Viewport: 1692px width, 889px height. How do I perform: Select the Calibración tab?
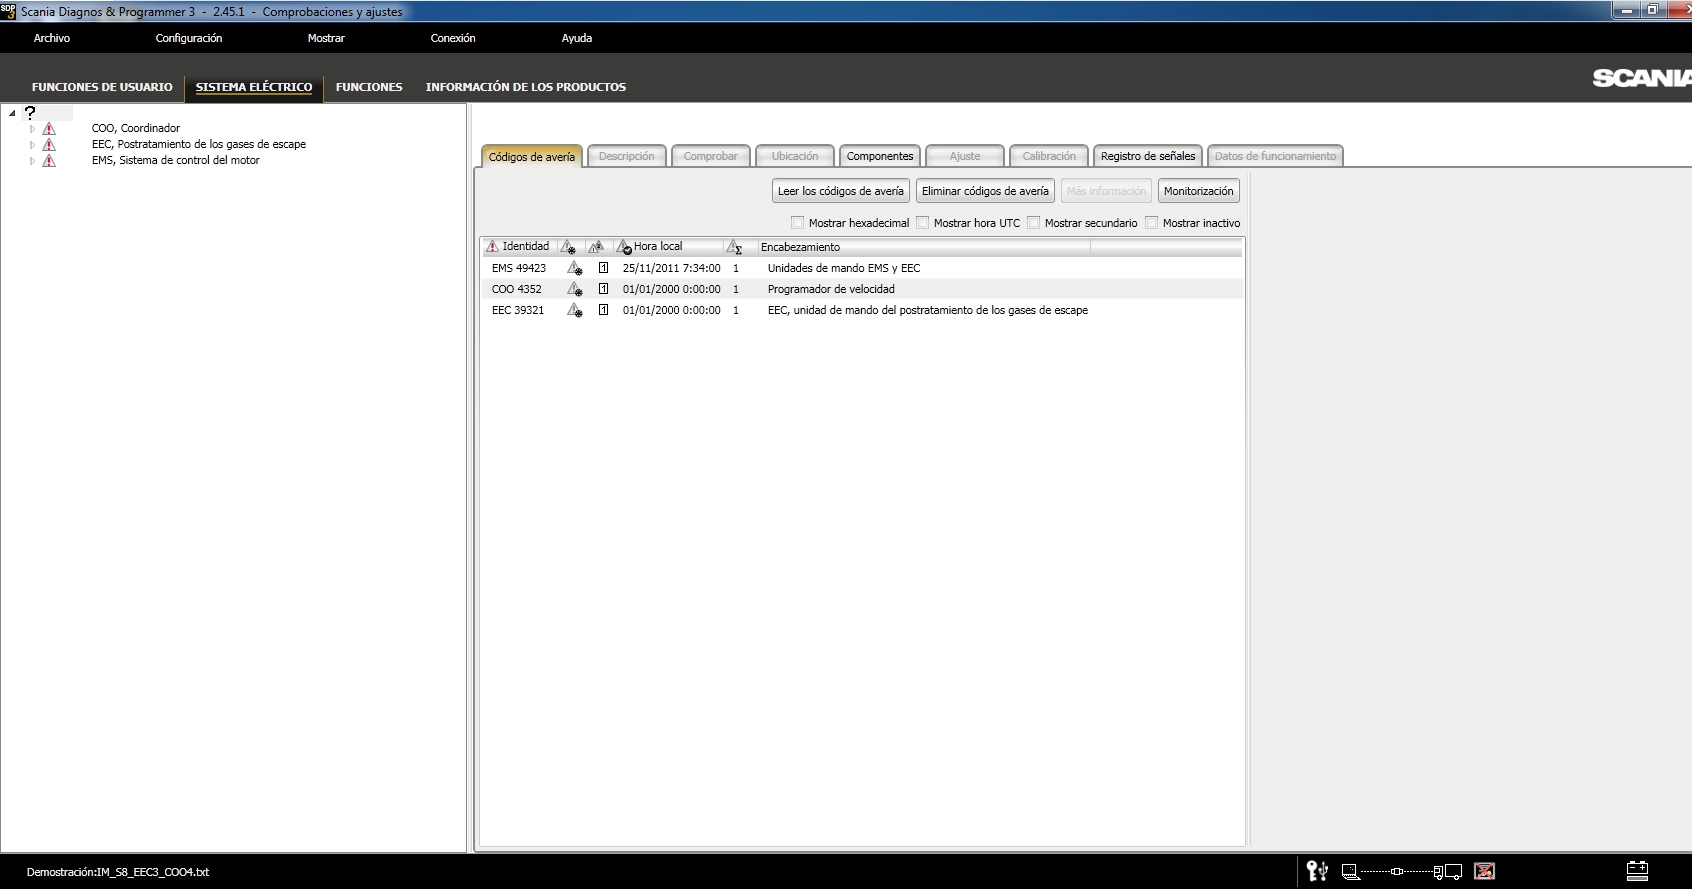pyautogui.click(x=1049, y=156)
